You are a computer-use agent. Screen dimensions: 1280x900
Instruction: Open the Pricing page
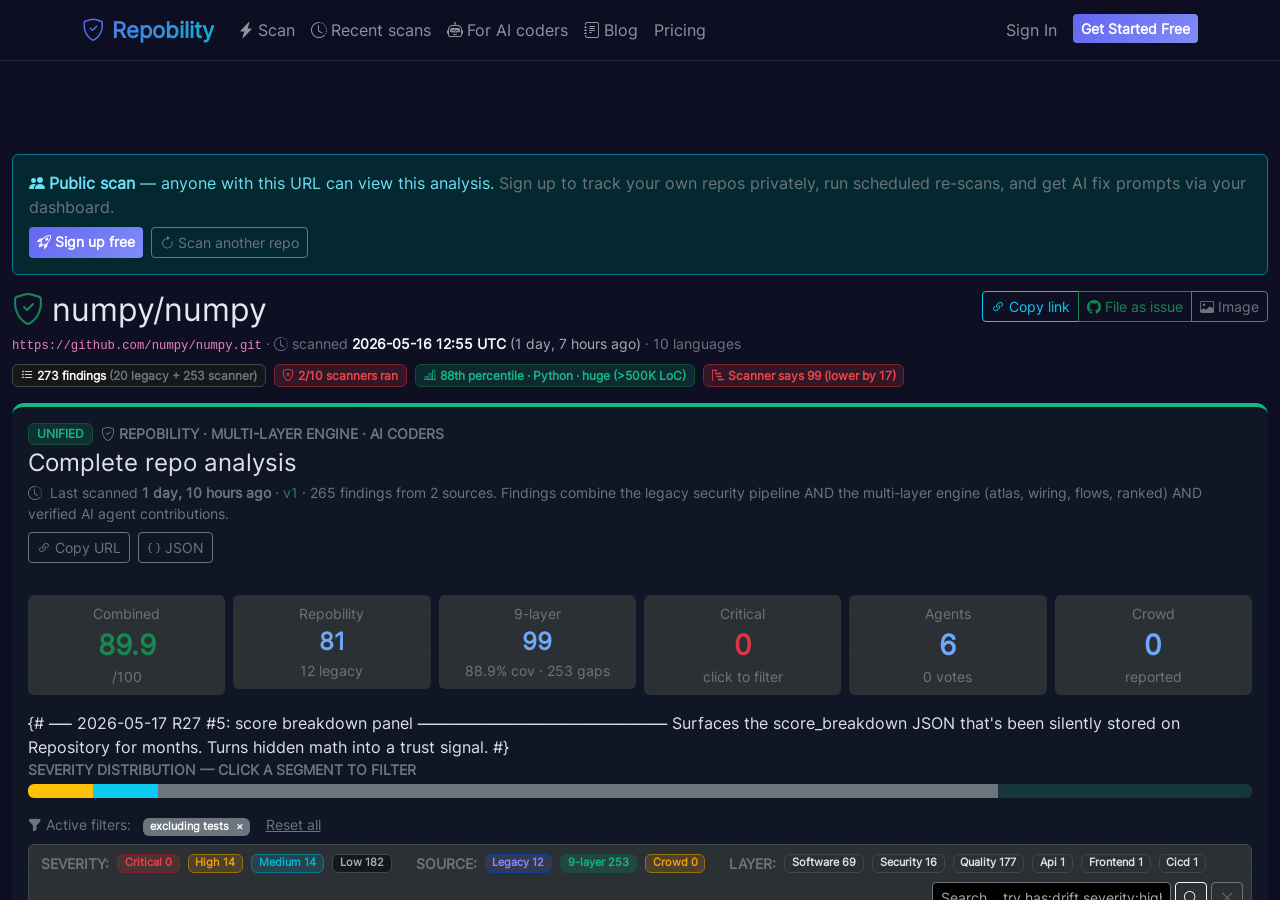tap(680, 30)
